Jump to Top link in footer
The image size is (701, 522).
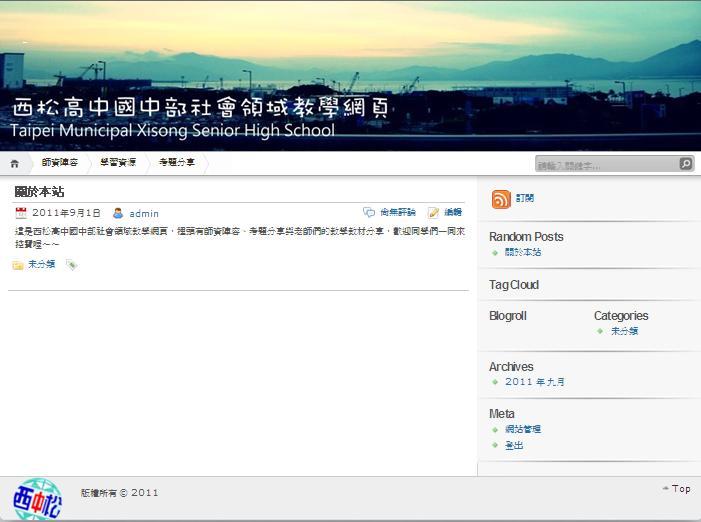pyautogui.click(x=676, y=489)
